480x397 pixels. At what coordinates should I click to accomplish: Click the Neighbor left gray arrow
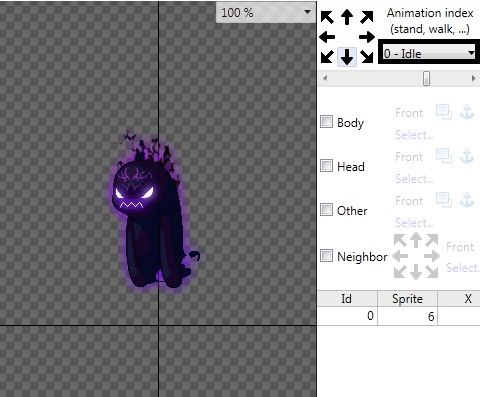tap(400, 256)
